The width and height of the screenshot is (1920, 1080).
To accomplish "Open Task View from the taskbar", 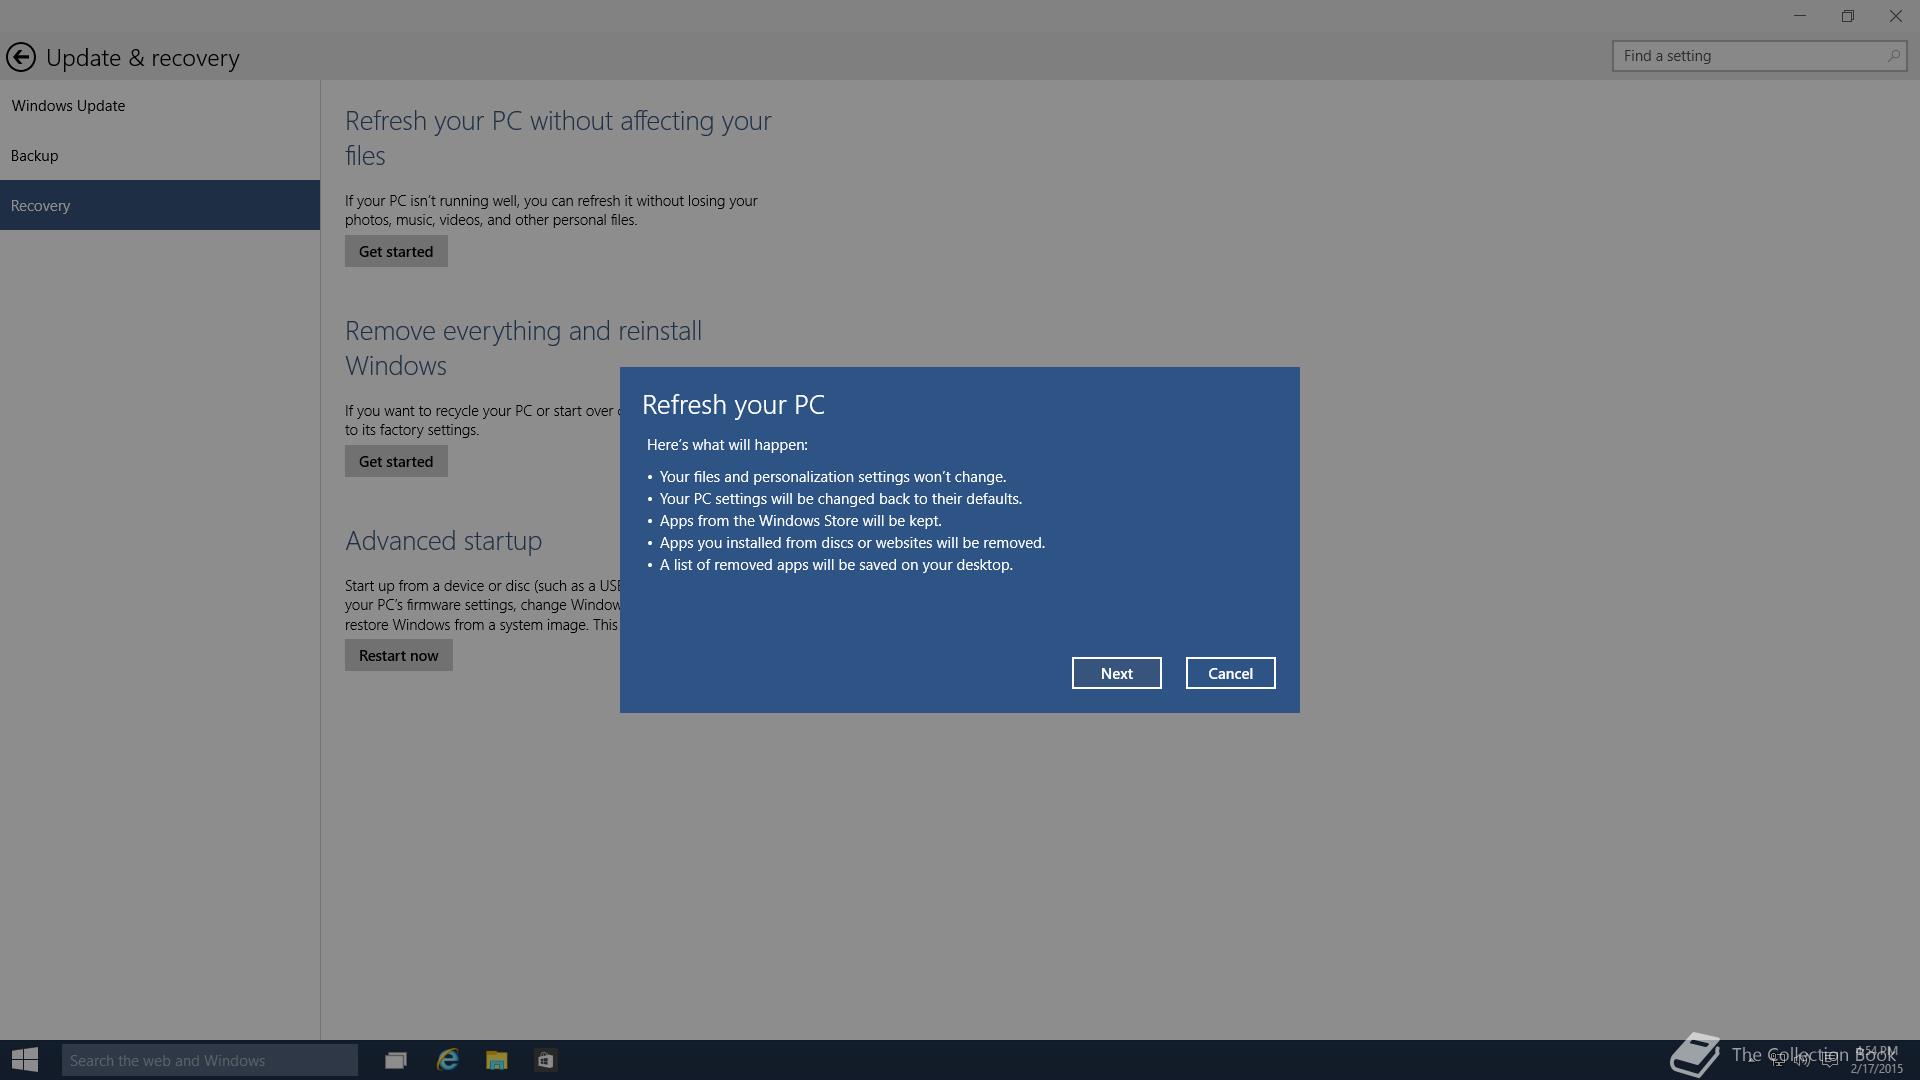I will coord(396,1060).
